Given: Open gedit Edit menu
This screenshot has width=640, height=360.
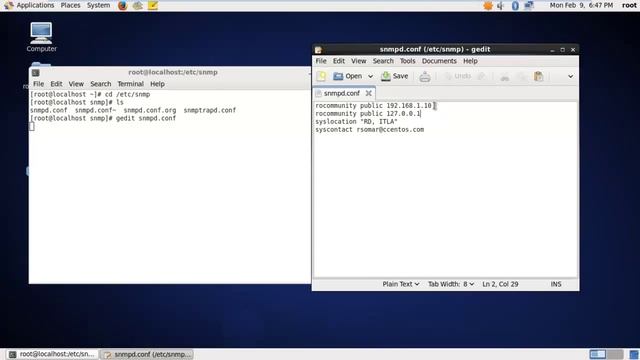Looking at the screenshot, I should [x=339, y=61].
